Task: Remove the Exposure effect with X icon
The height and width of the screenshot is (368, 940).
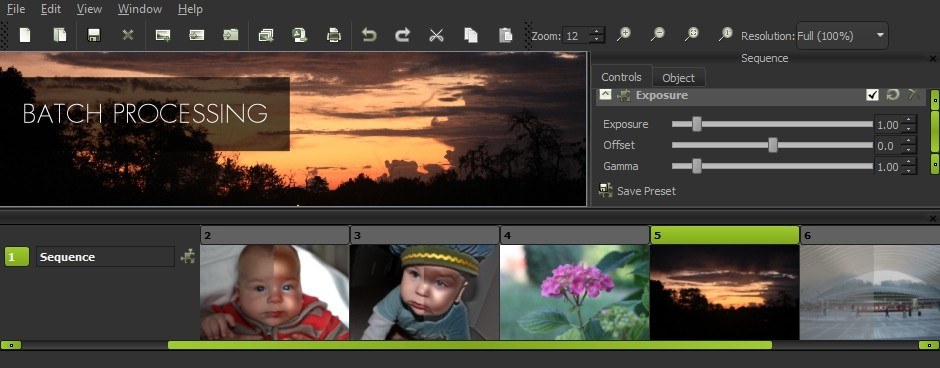Action: pyautogui.click(x=913, y=94)
